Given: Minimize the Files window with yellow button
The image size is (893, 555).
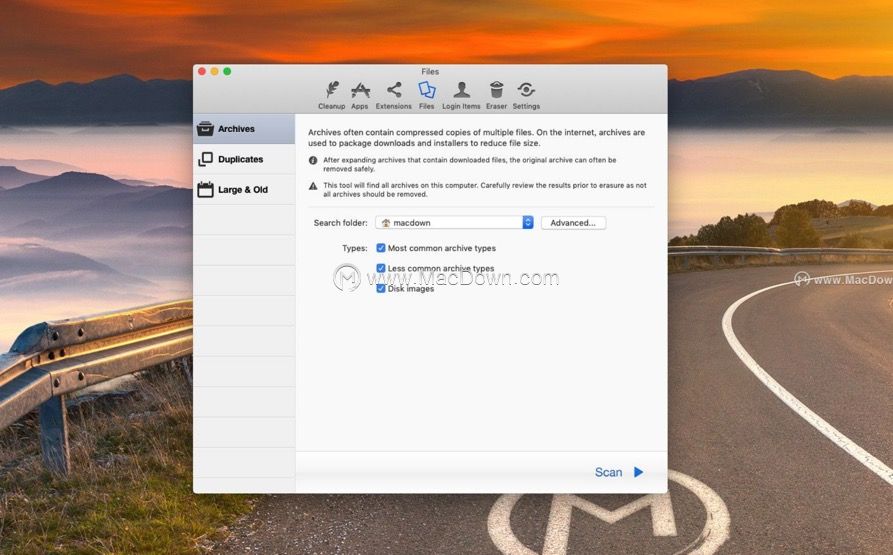Looking at the screenshot, I should point(214,71).
